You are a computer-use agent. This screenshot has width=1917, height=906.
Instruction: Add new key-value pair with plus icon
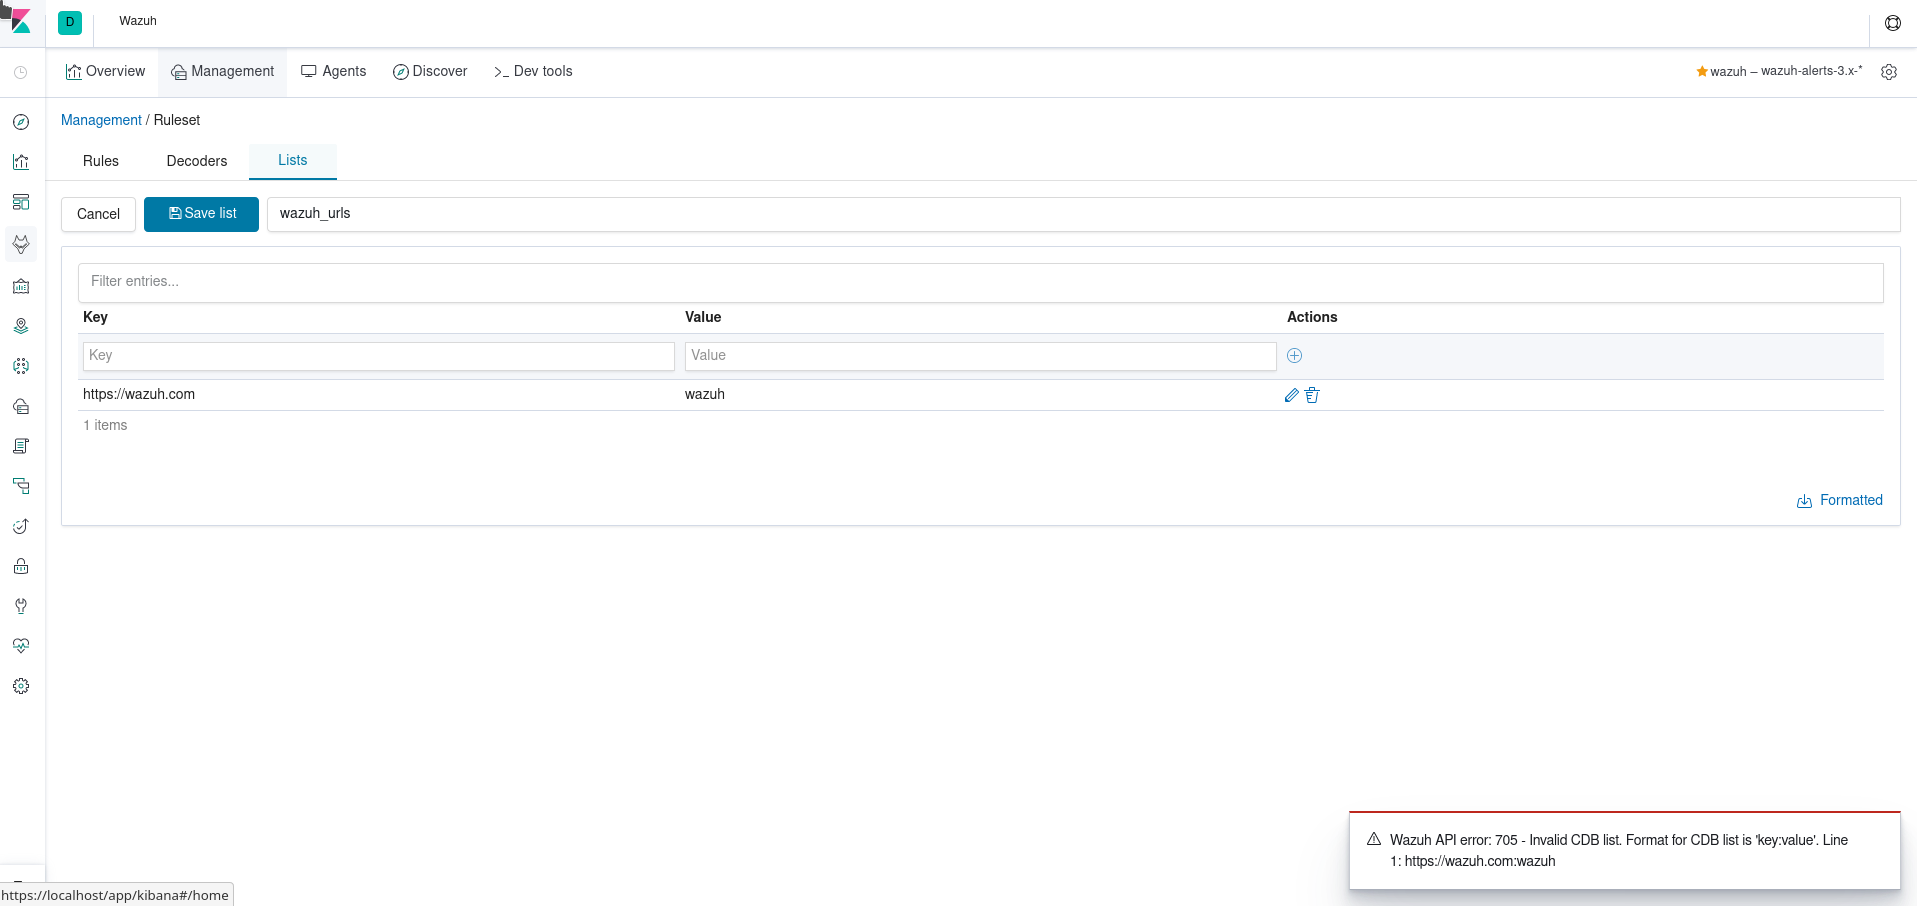1294,356
